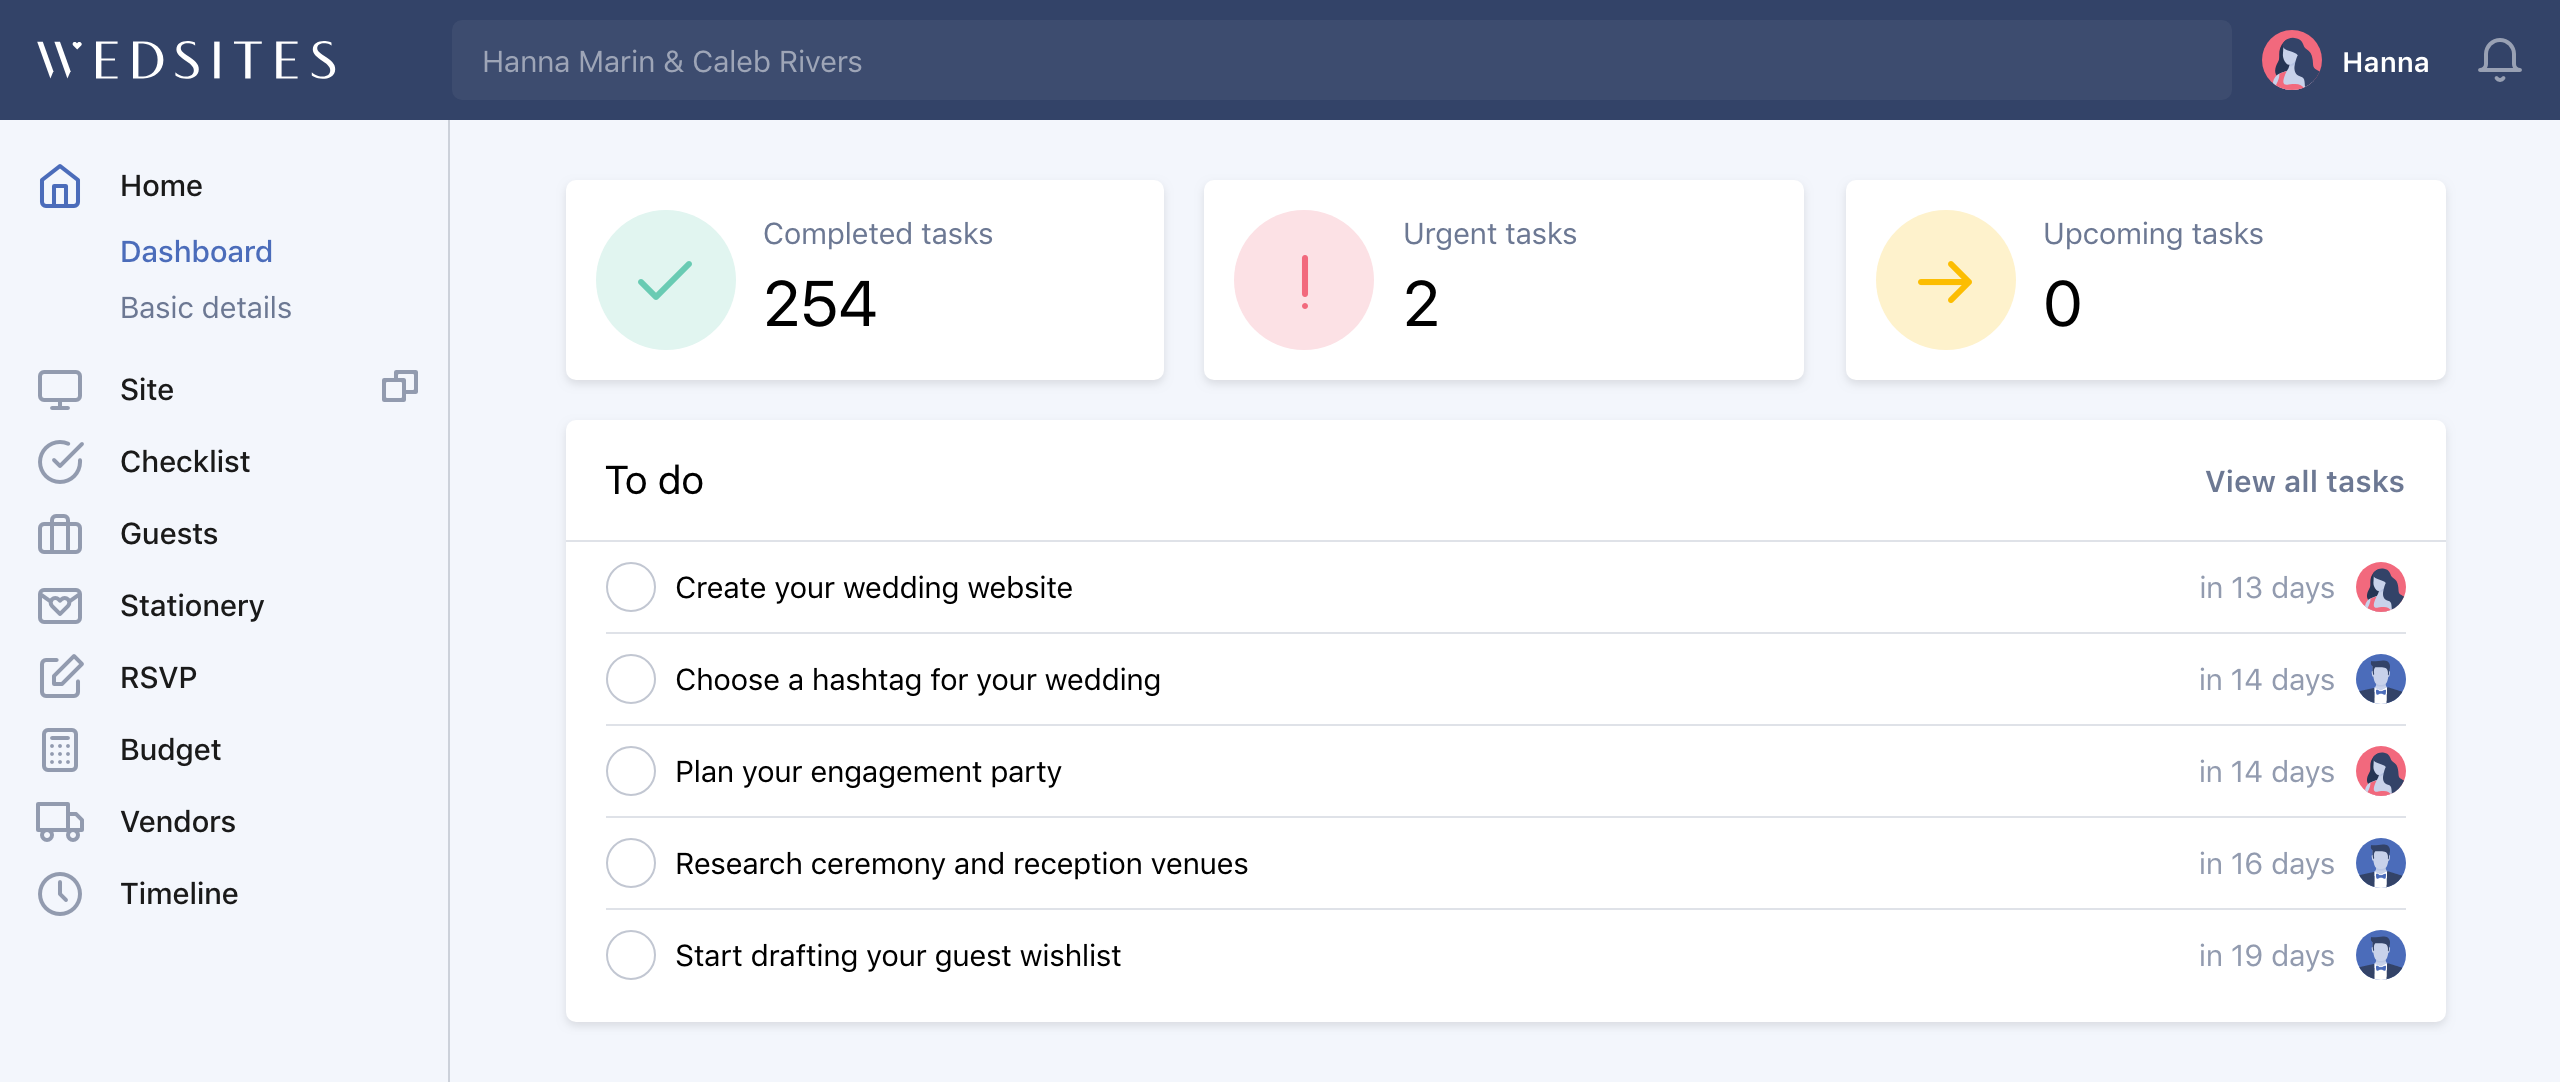The image size is (2560, 1082).
Task: Click the yellow upcoming tasks arrow icon
Action: coord(1945,280)
